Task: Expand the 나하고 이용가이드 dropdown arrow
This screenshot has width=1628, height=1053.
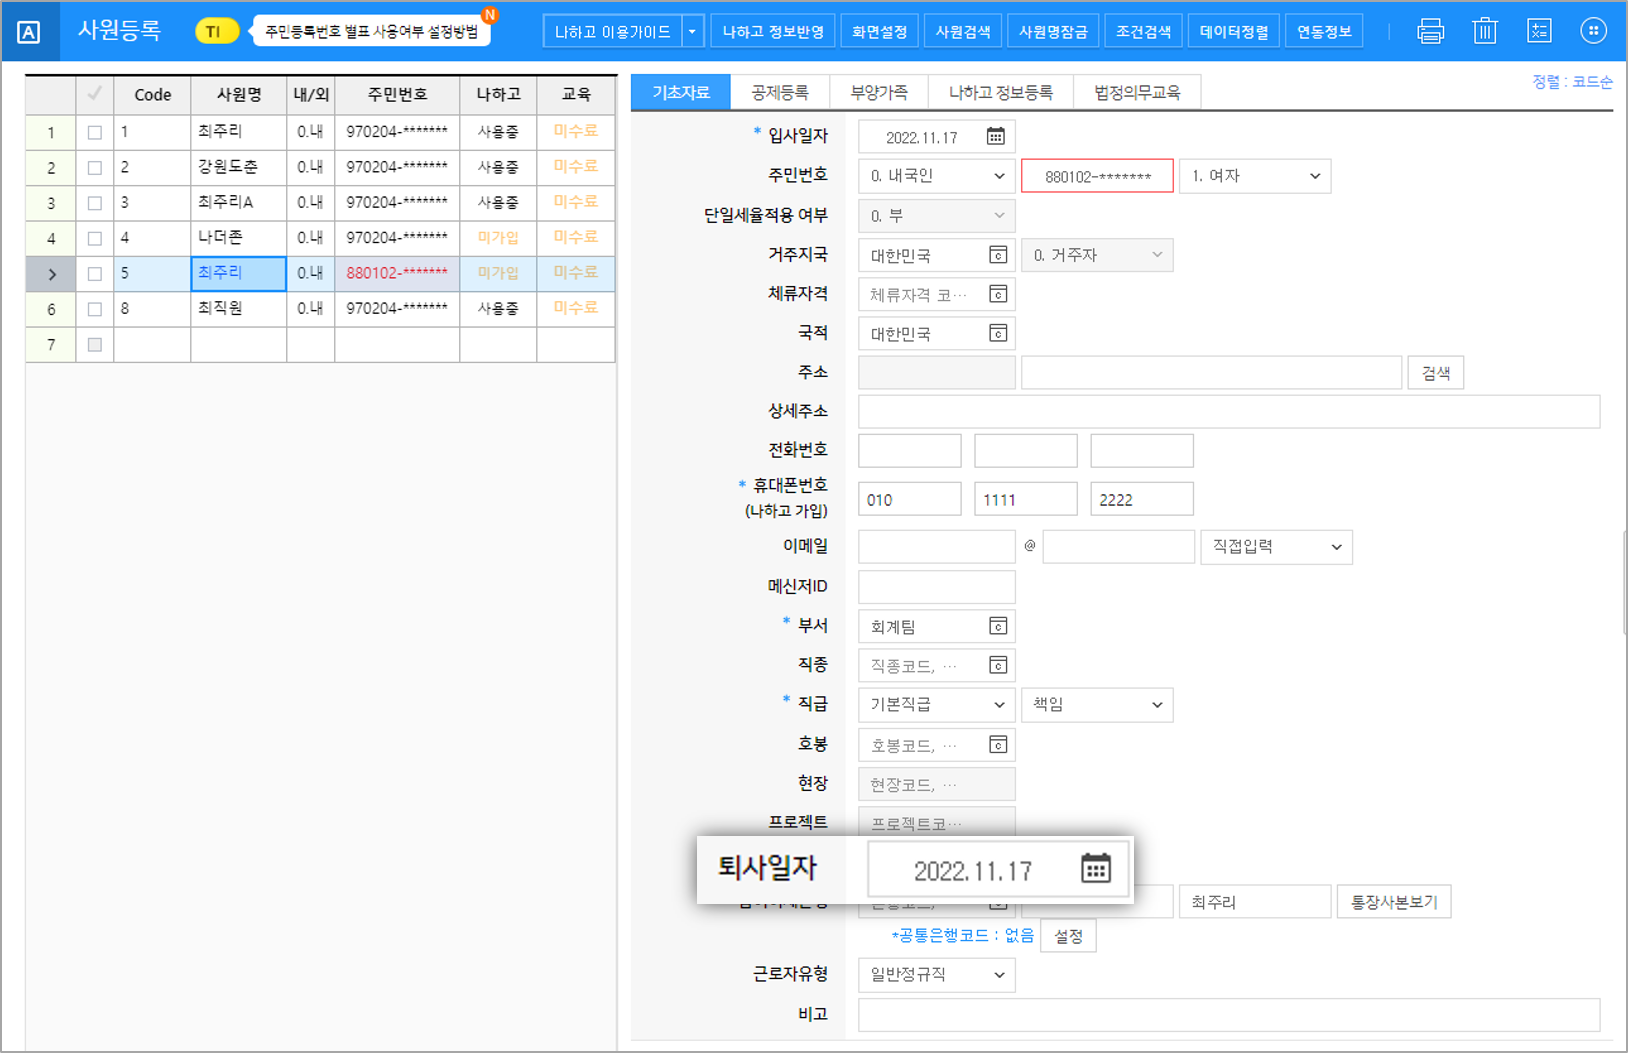Action: (692, 32)
